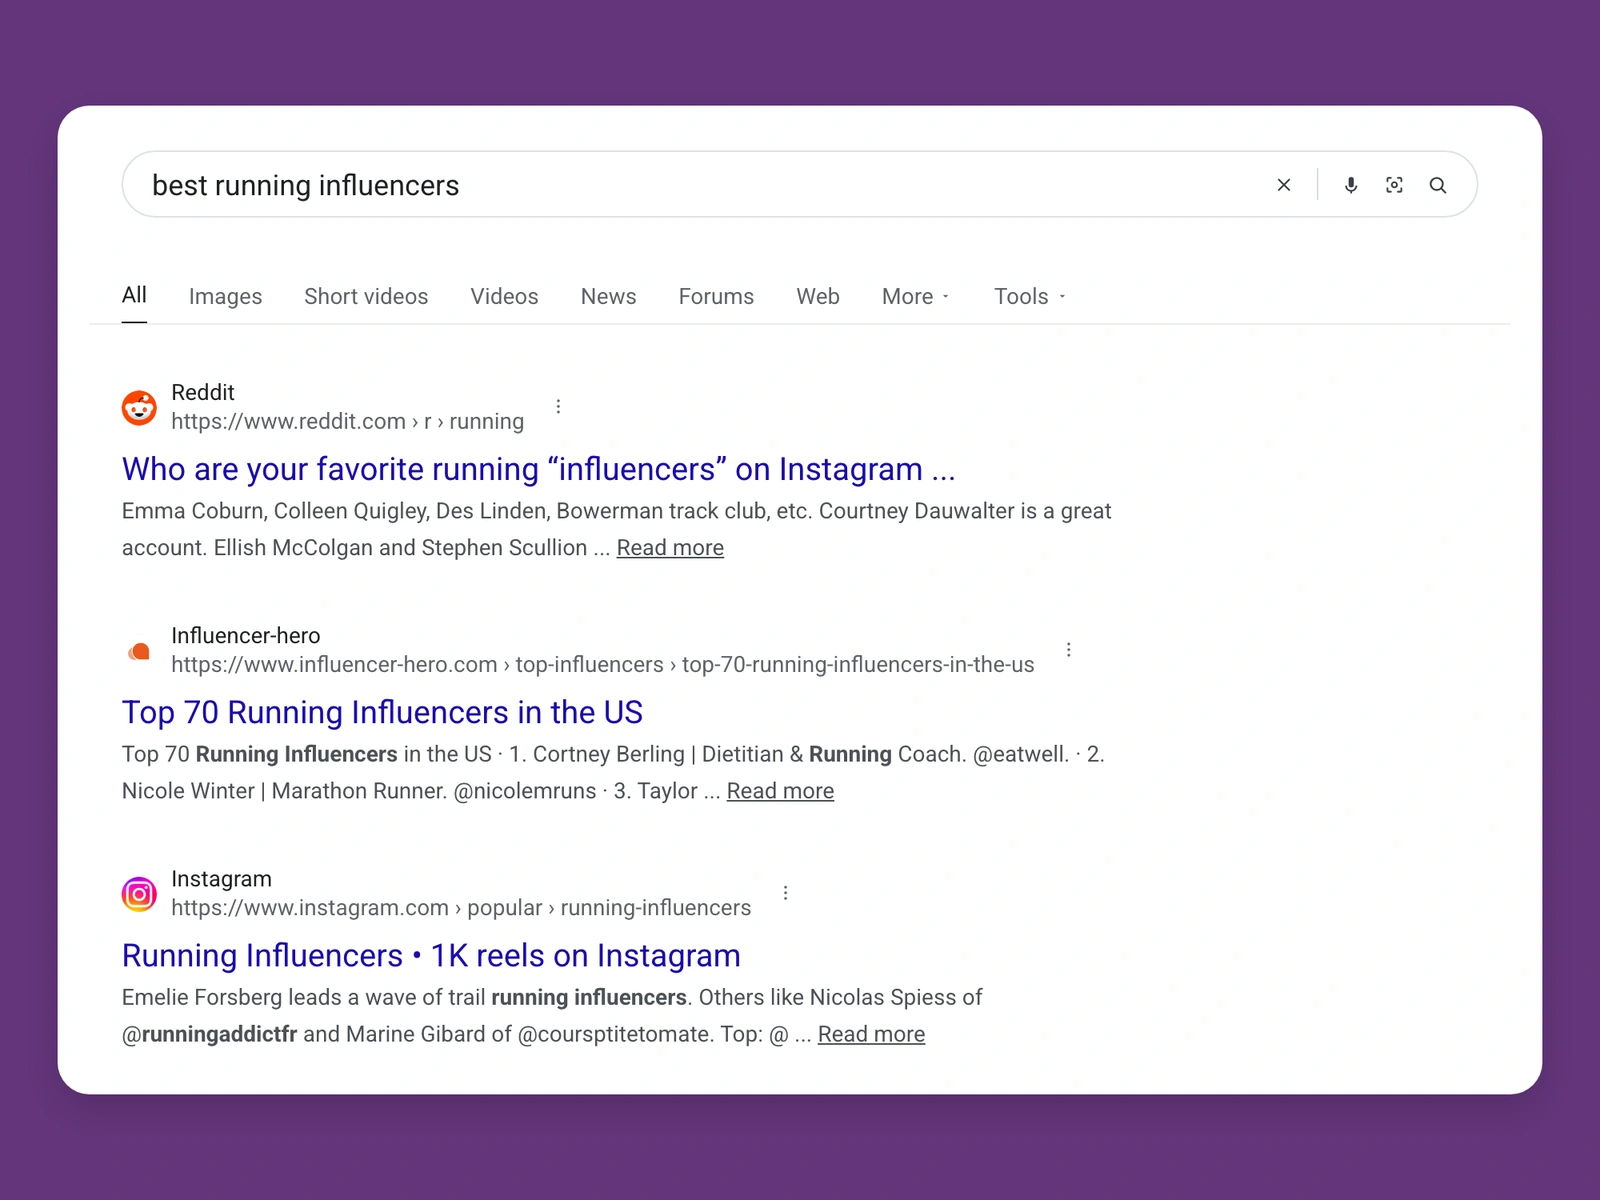
Task: Click the 'Influencer-hero' site name
Action: [x=246, y=636]
